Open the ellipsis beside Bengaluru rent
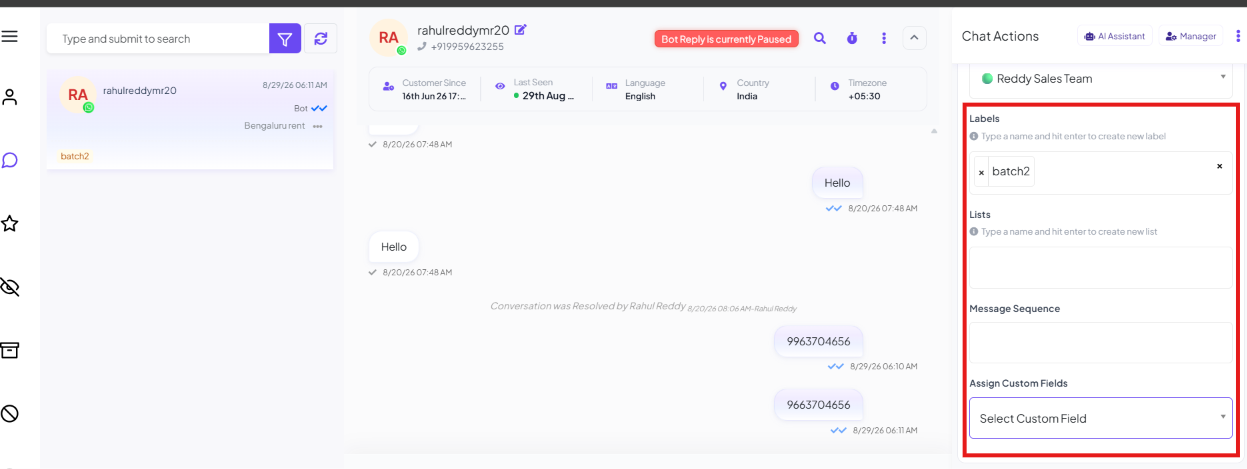This screenshot has width=1247, height=469. (x=318, y=126)
